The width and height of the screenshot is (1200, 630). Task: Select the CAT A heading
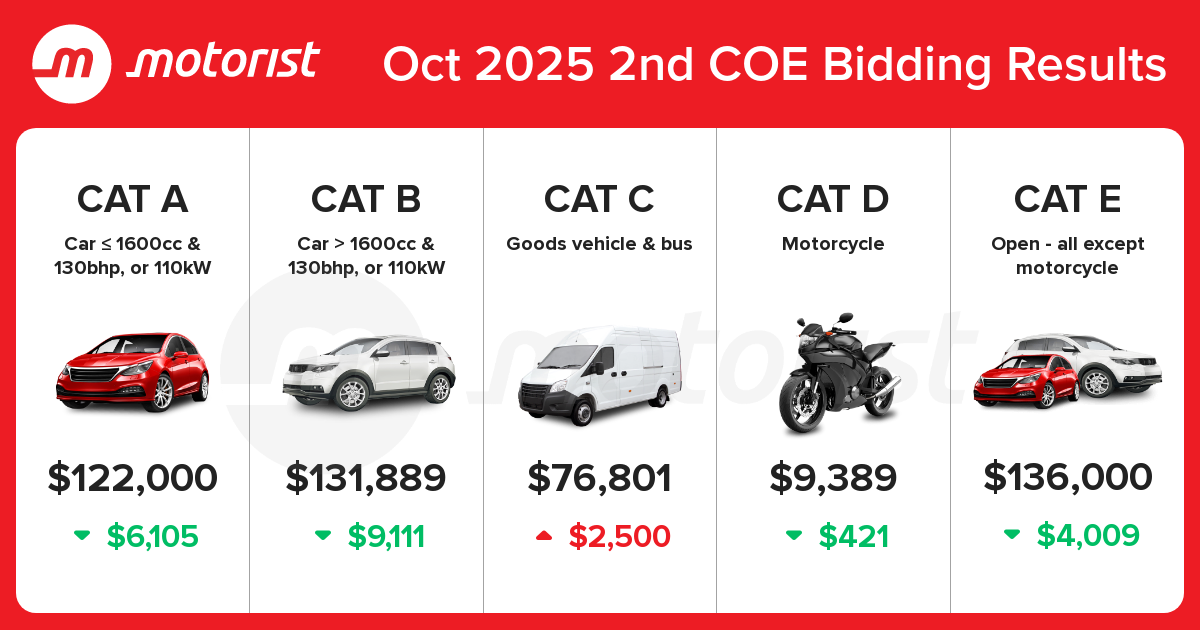pyautogui.click(x=132, y=199)
